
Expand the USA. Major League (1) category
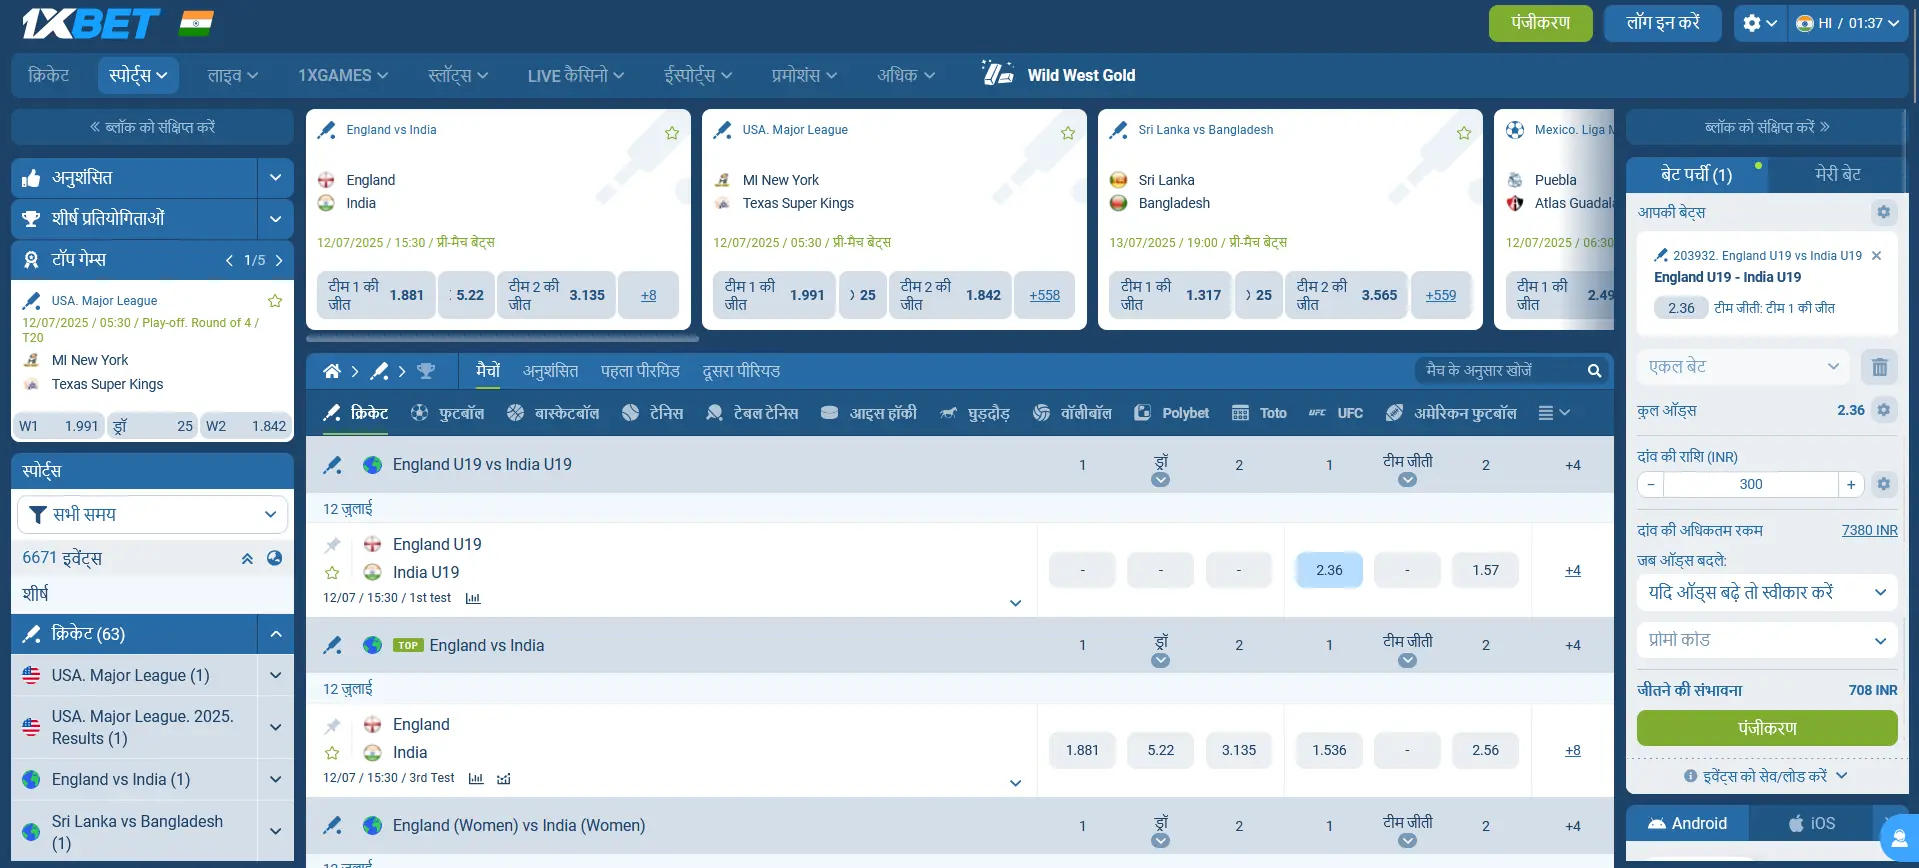pyautogui.click(x=275, y=675)
